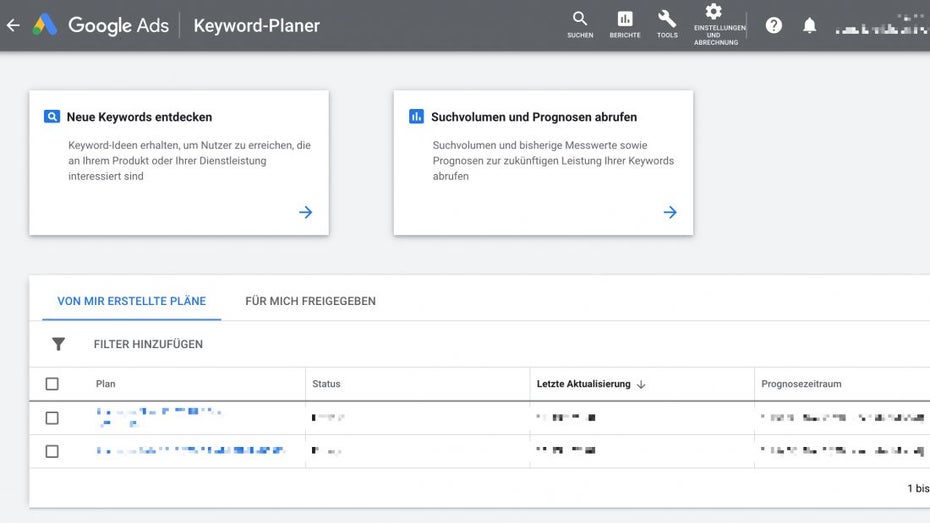Click the filter funnel icon
The width and height of the screenshot is (930, 523).
pos(58,344)
